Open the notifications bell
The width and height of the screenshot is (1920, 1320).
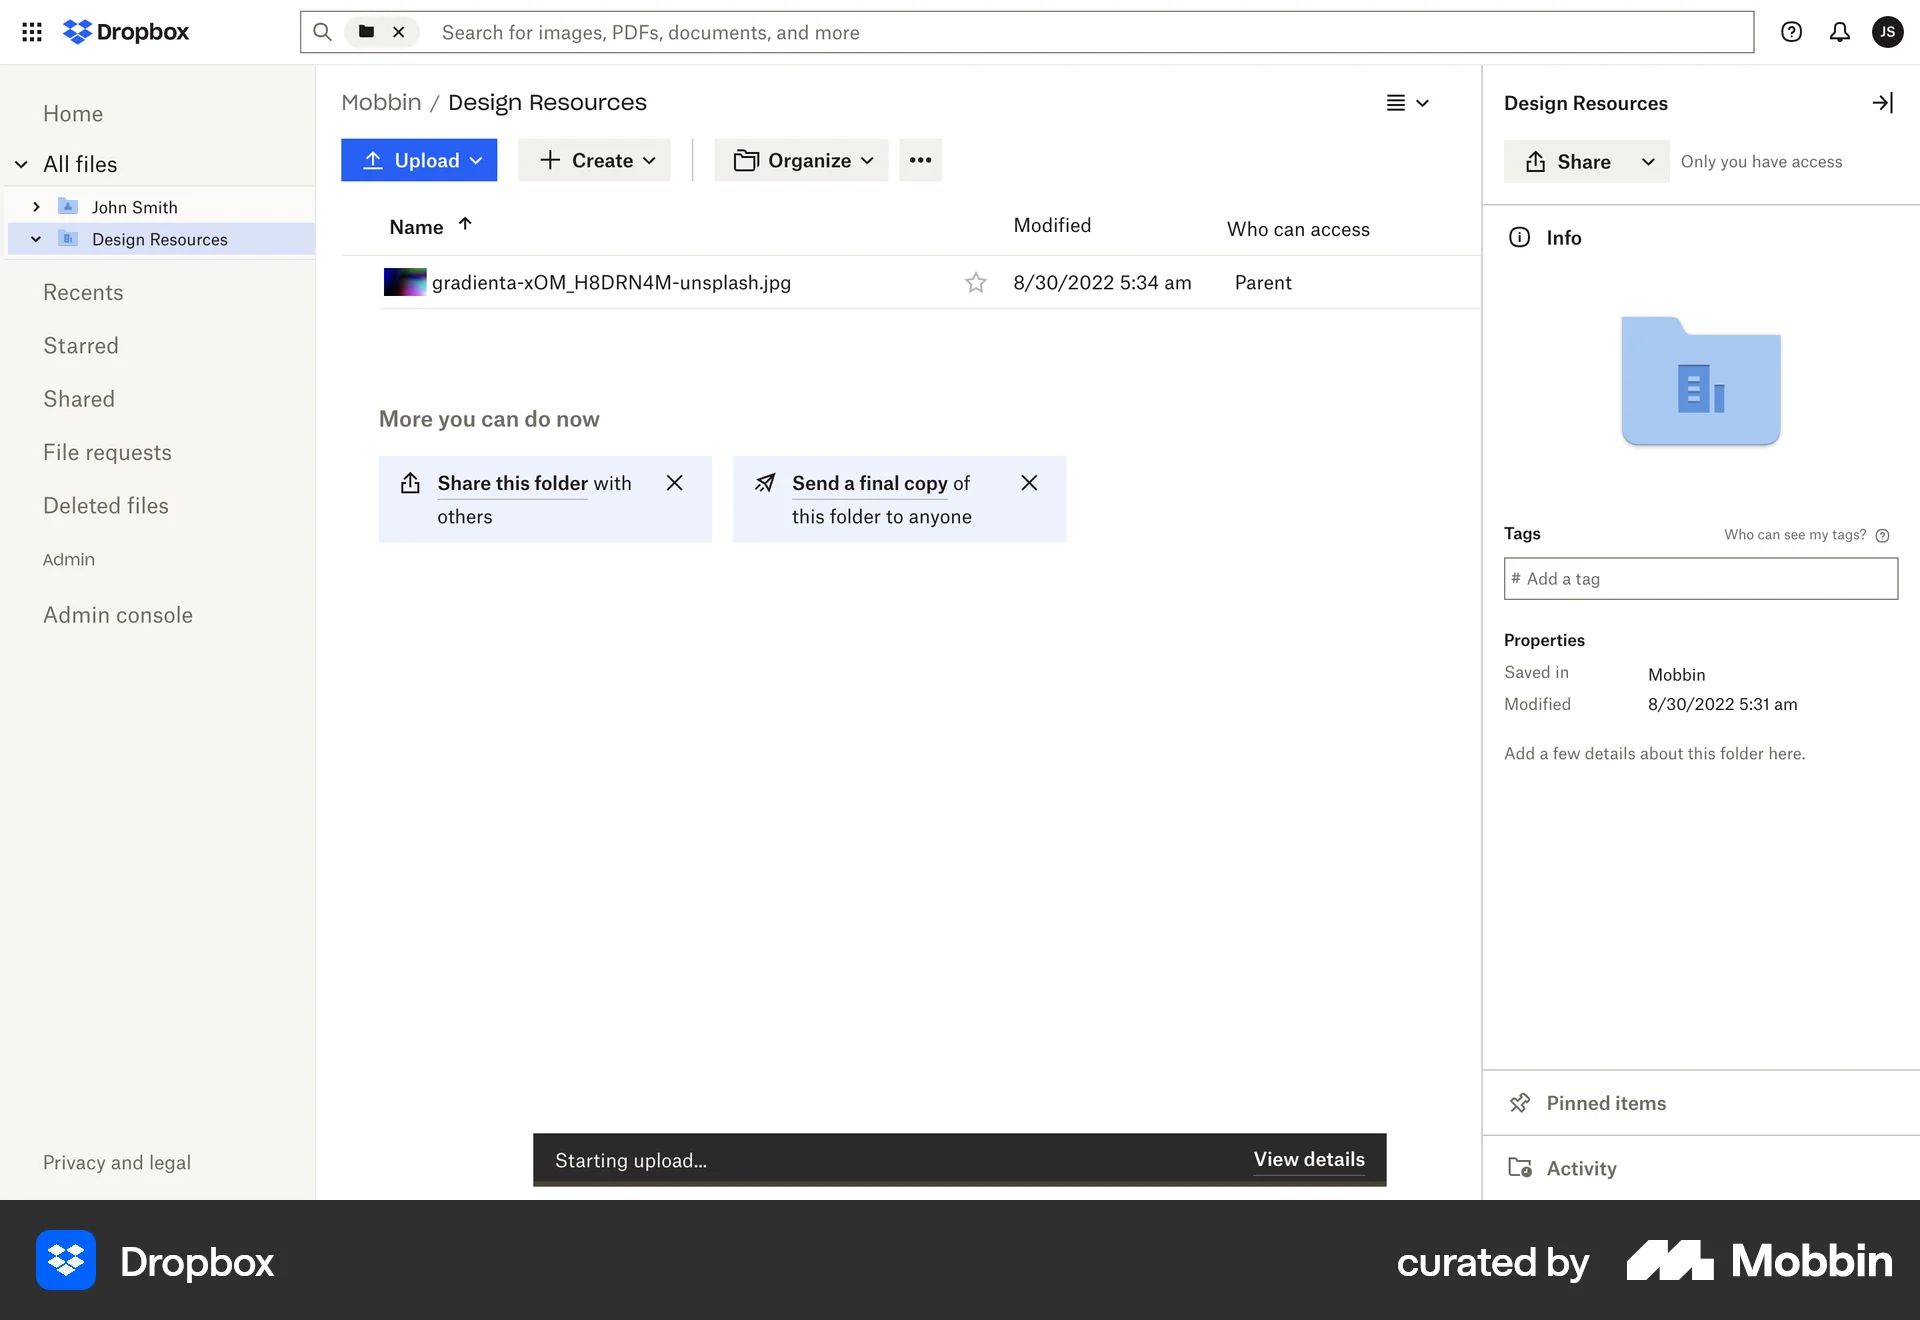(x=1840, y=32)
